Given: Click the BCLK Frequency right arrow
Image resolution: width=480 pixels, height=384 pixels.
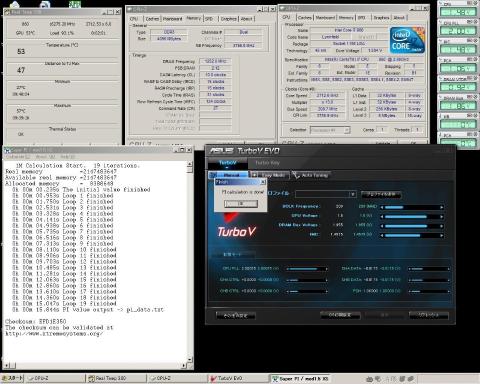Looking at the screenshot, I should [442, 207].
